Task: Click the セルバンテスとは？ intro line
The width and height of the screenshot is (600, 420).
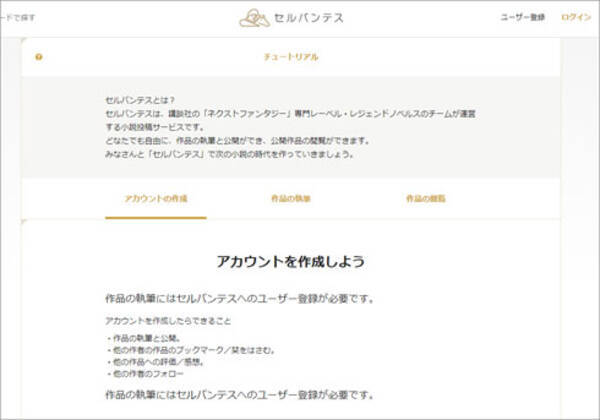Action: (x=140, y=102)
